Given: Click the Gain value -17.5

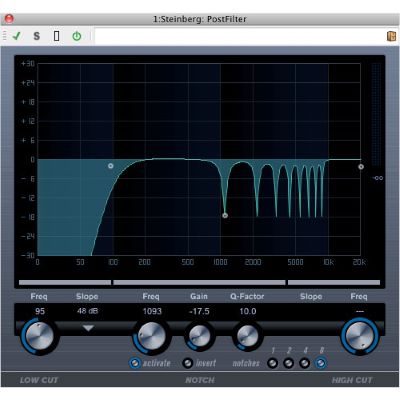Looking at the screenshot, I should pos(199,311).
